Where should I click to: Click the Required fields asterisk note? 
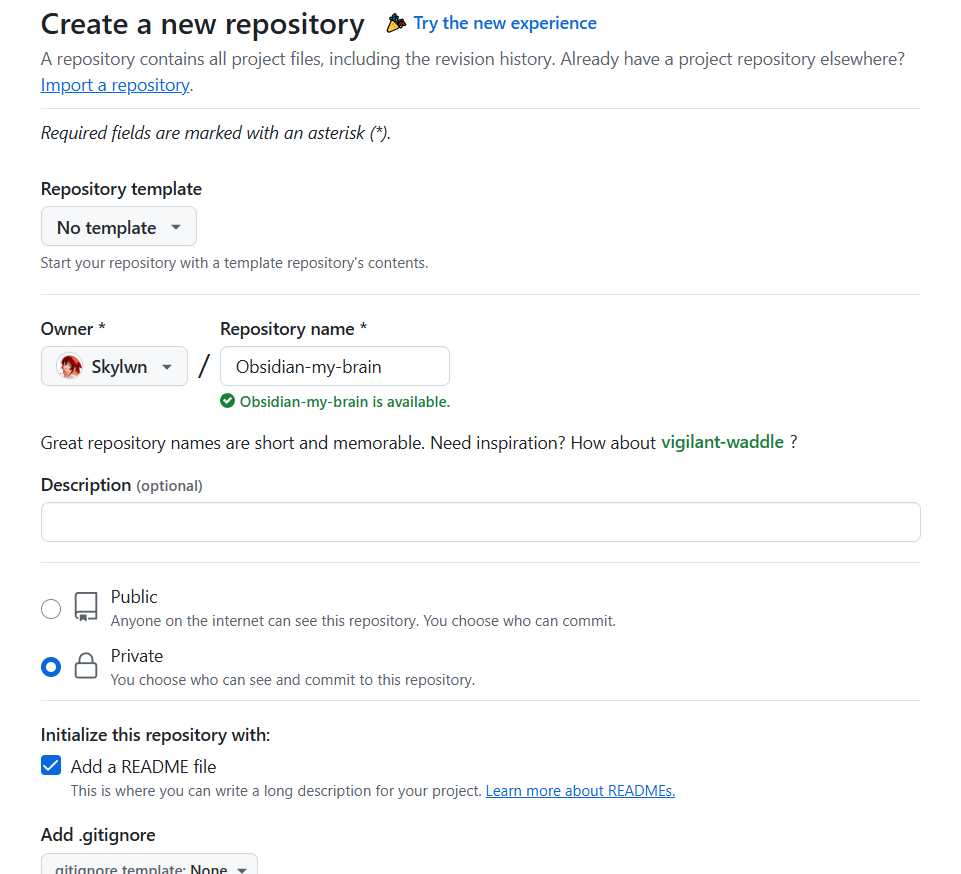pos(216,134)
